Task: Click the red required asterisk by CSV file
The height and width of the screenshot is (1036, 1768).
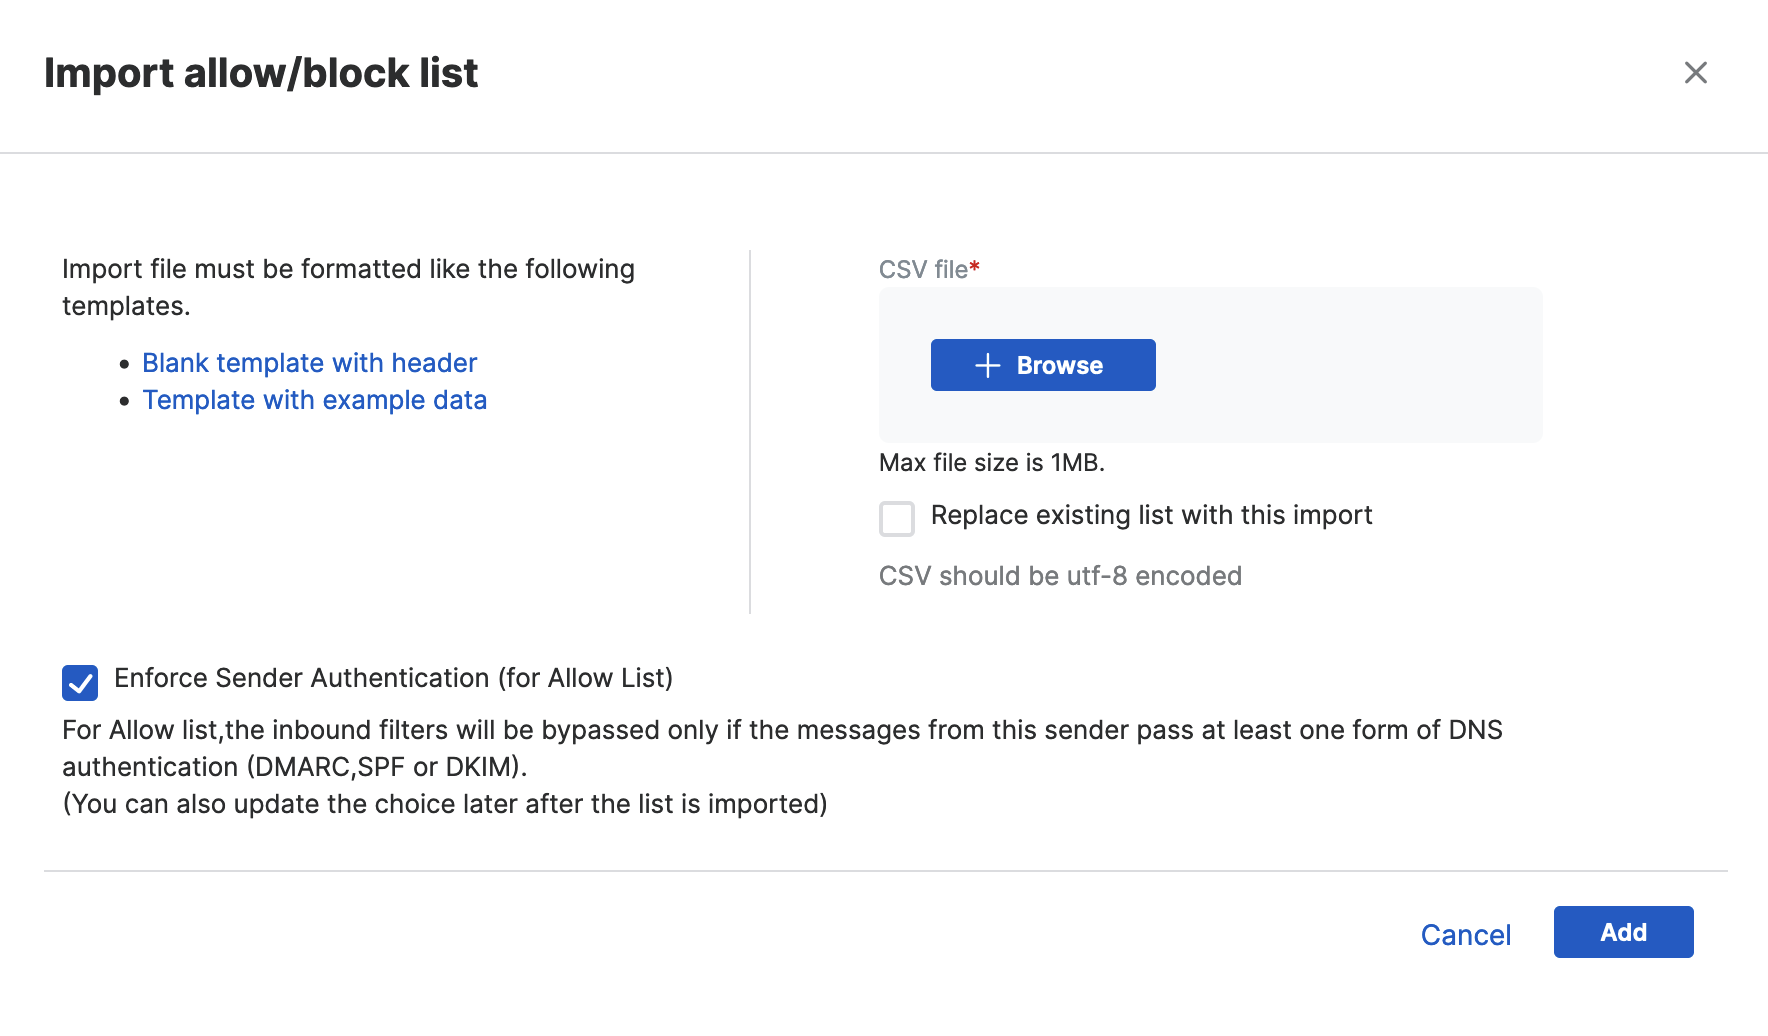Action: tap(975, 267)
